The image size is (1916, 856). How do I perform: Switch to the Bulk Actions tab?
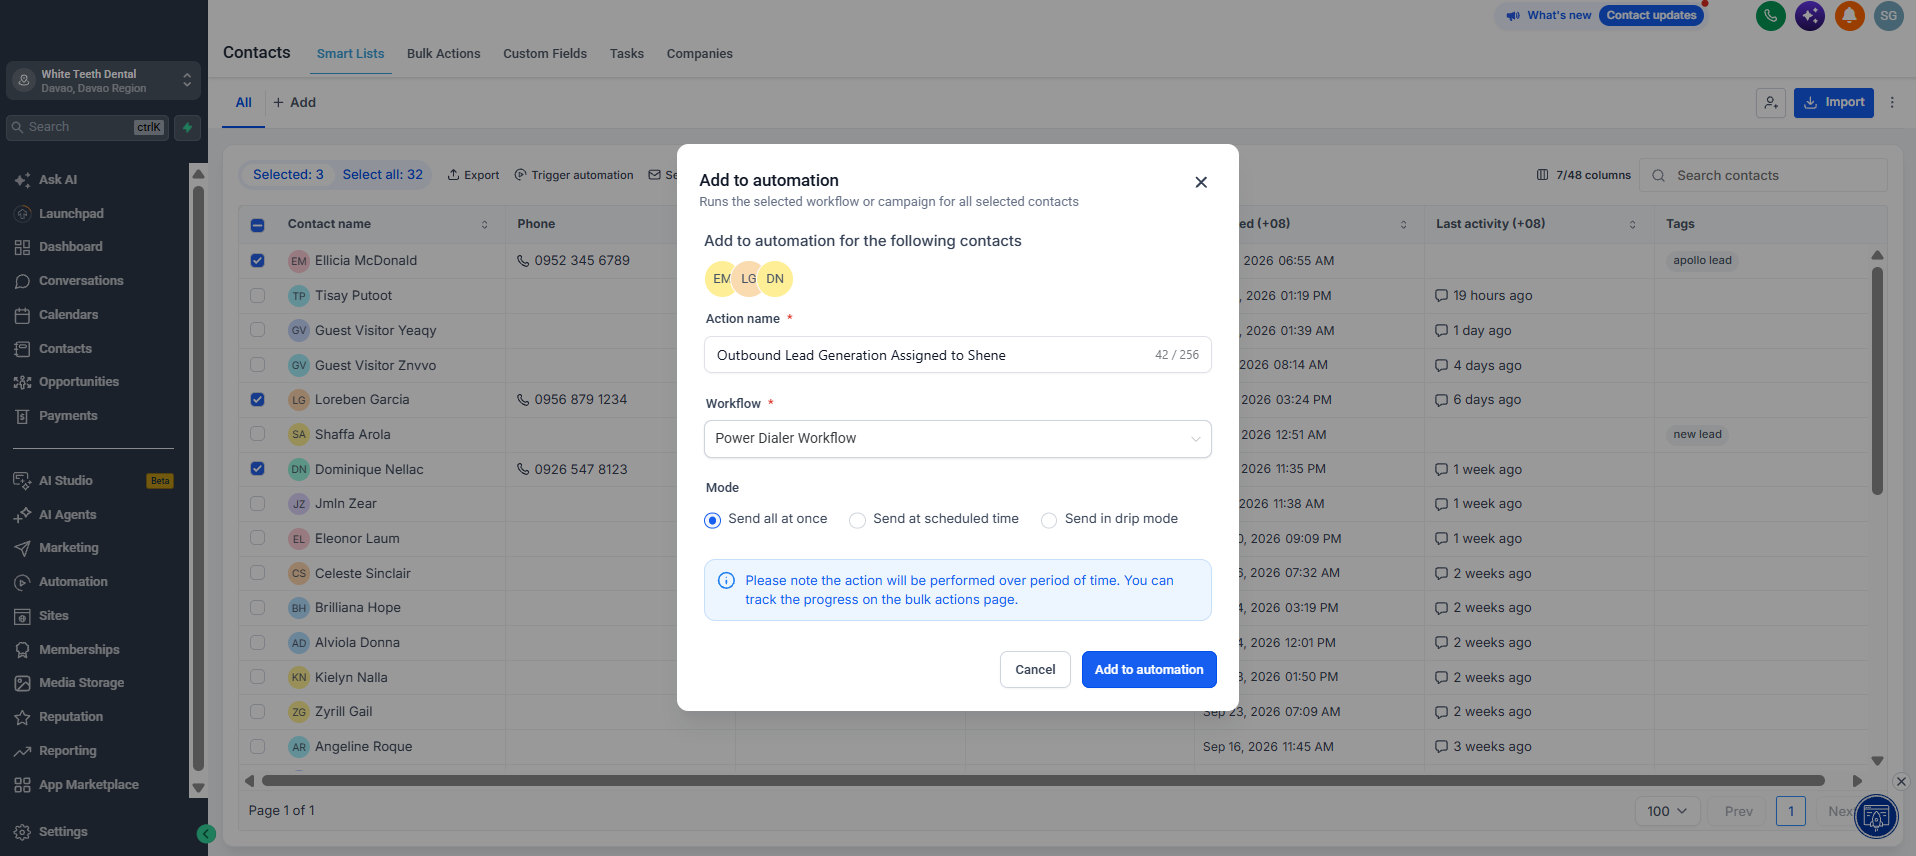(443, 54)
